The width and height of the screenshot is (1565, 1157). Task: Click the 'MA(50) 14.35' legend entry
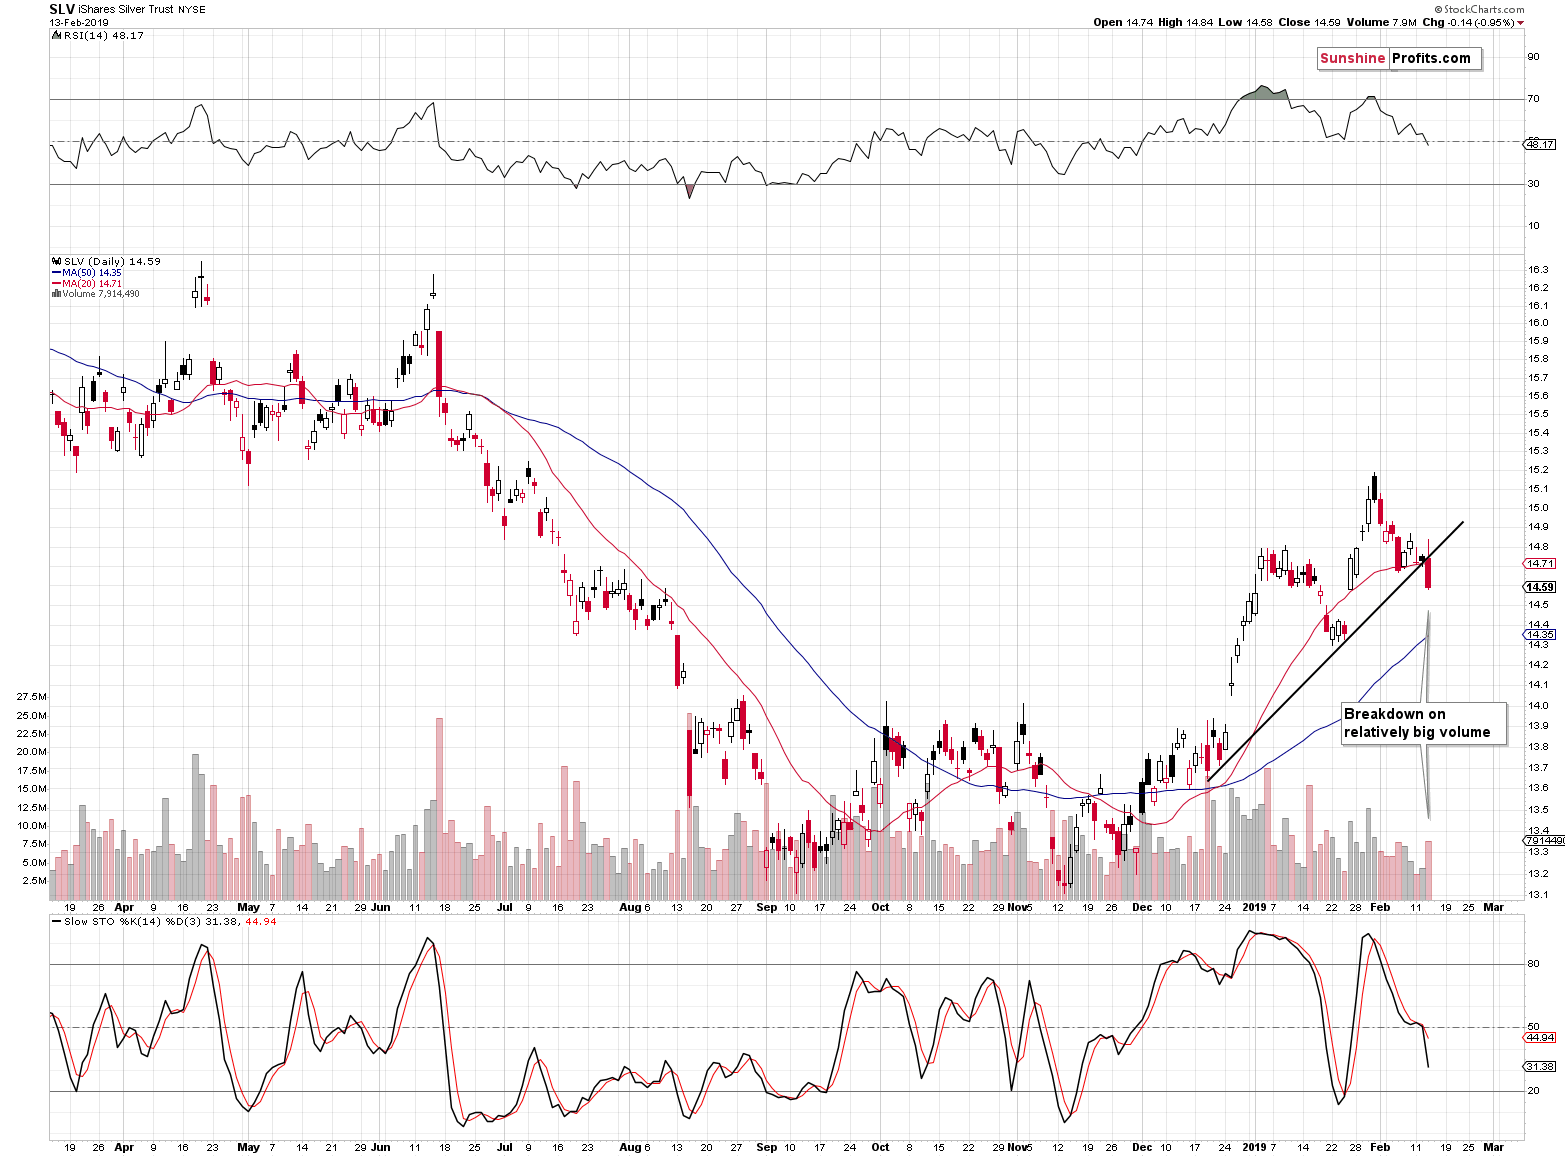(x=92, y=273)
